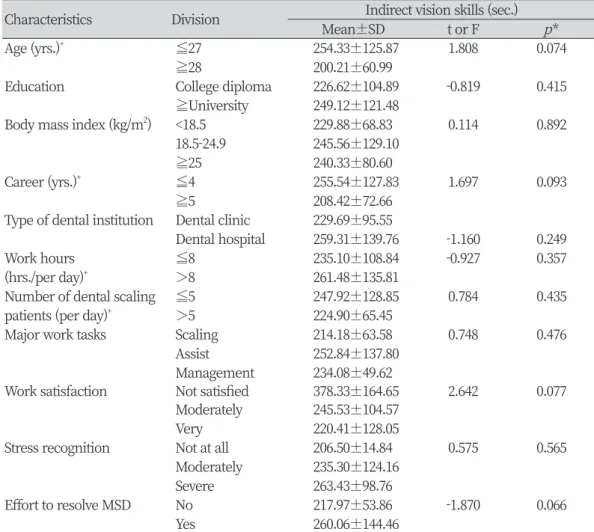Viewport: 594px width, 532px height.
Task: Click the 'Career (yrs.)' row label
Action: tap(42, 183)
